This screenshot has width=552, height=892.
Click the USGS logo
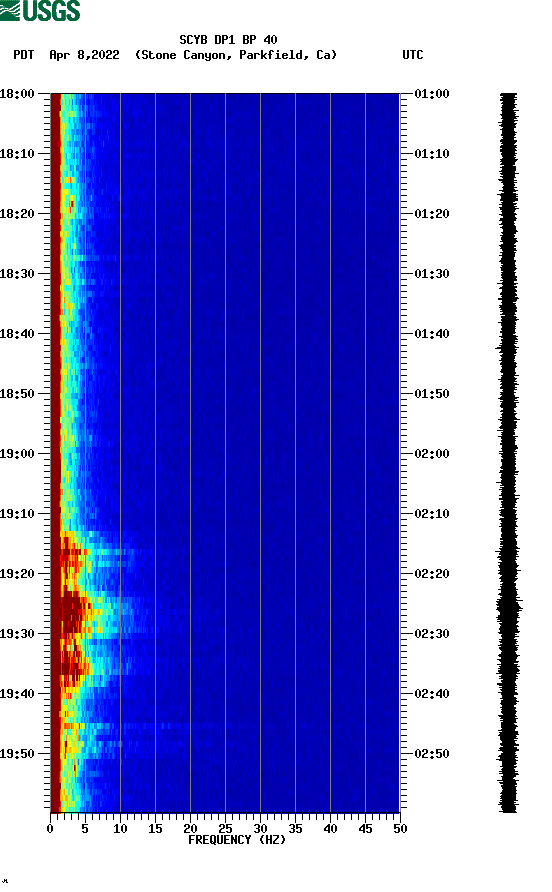pyautogui.click(x=40, y=10)
